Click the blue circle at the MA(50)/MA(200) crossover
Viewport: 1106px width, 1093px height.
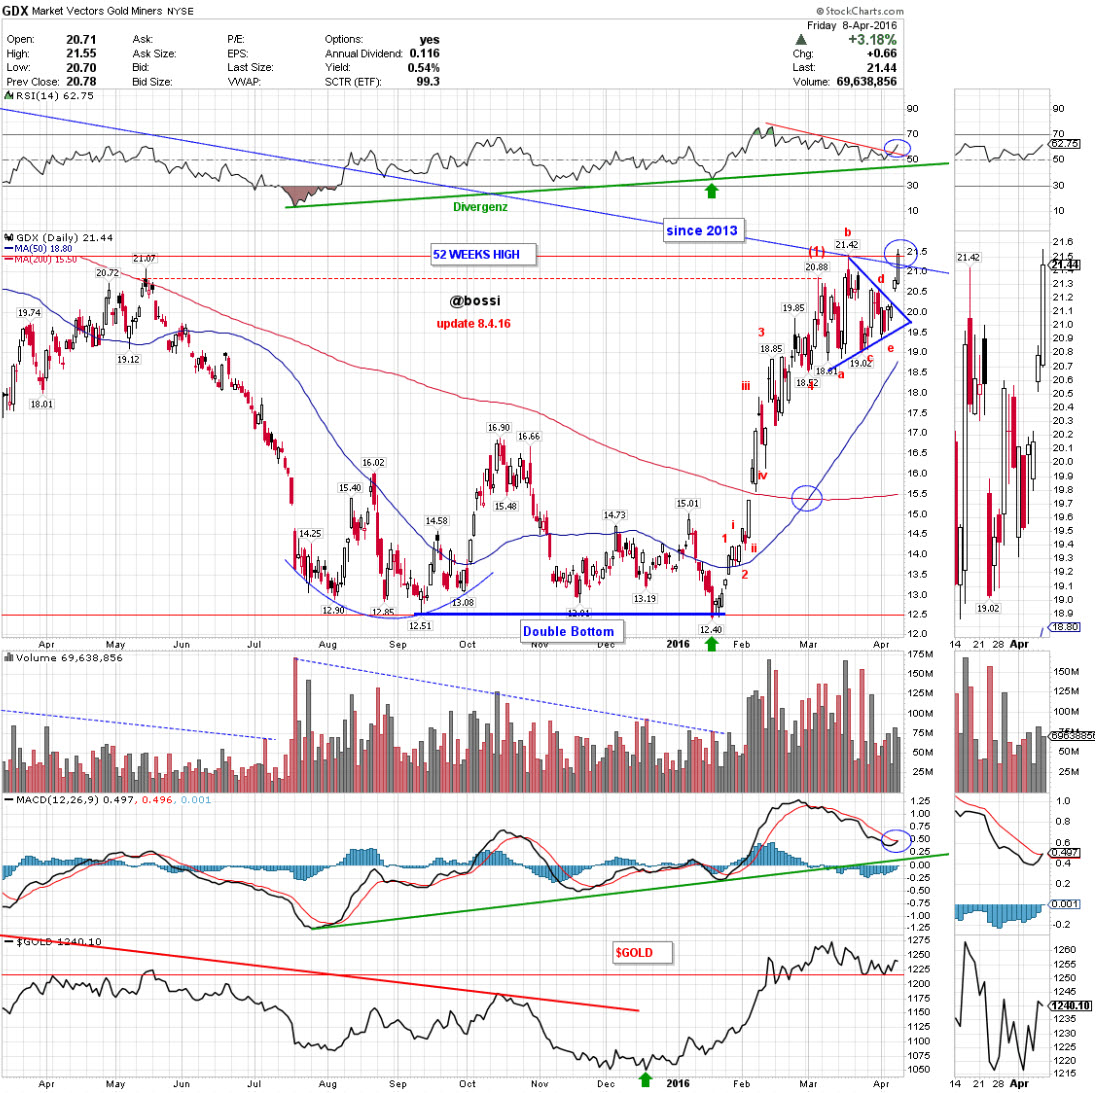pos(807,498)
